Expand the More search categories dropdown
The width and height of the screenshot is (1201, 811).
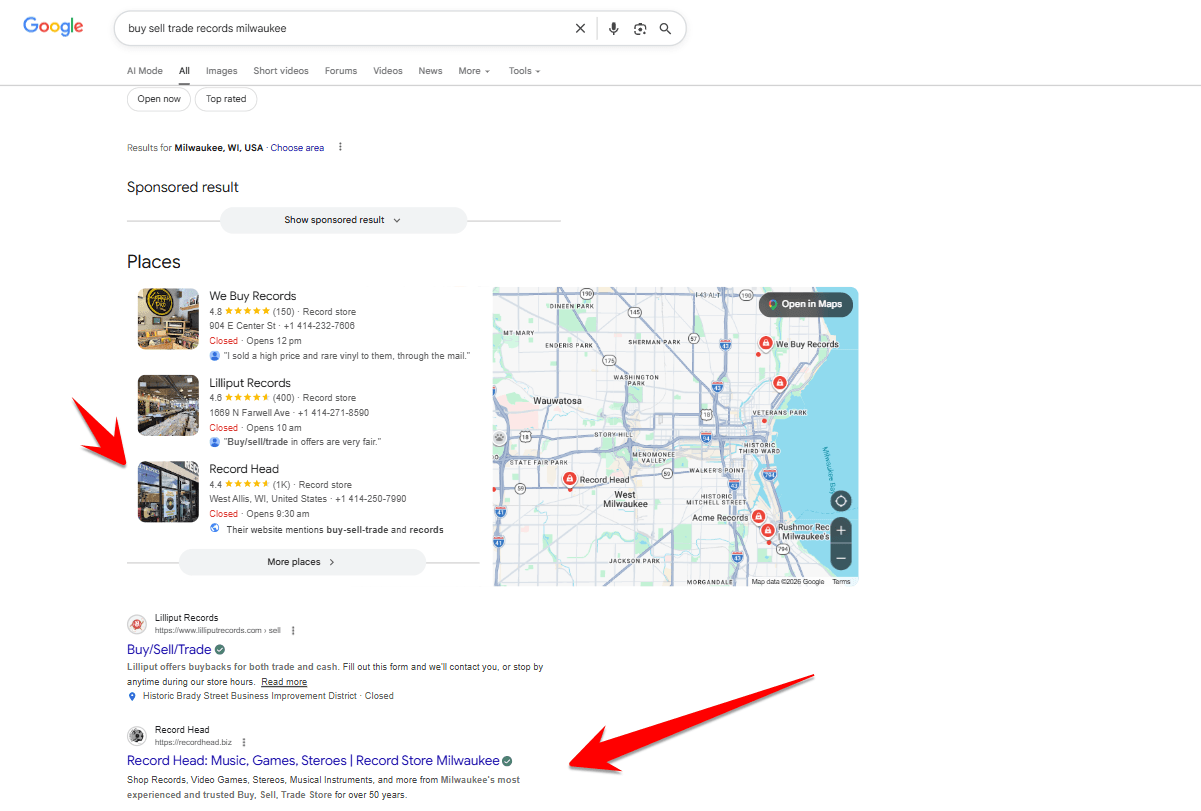[474, 71]
